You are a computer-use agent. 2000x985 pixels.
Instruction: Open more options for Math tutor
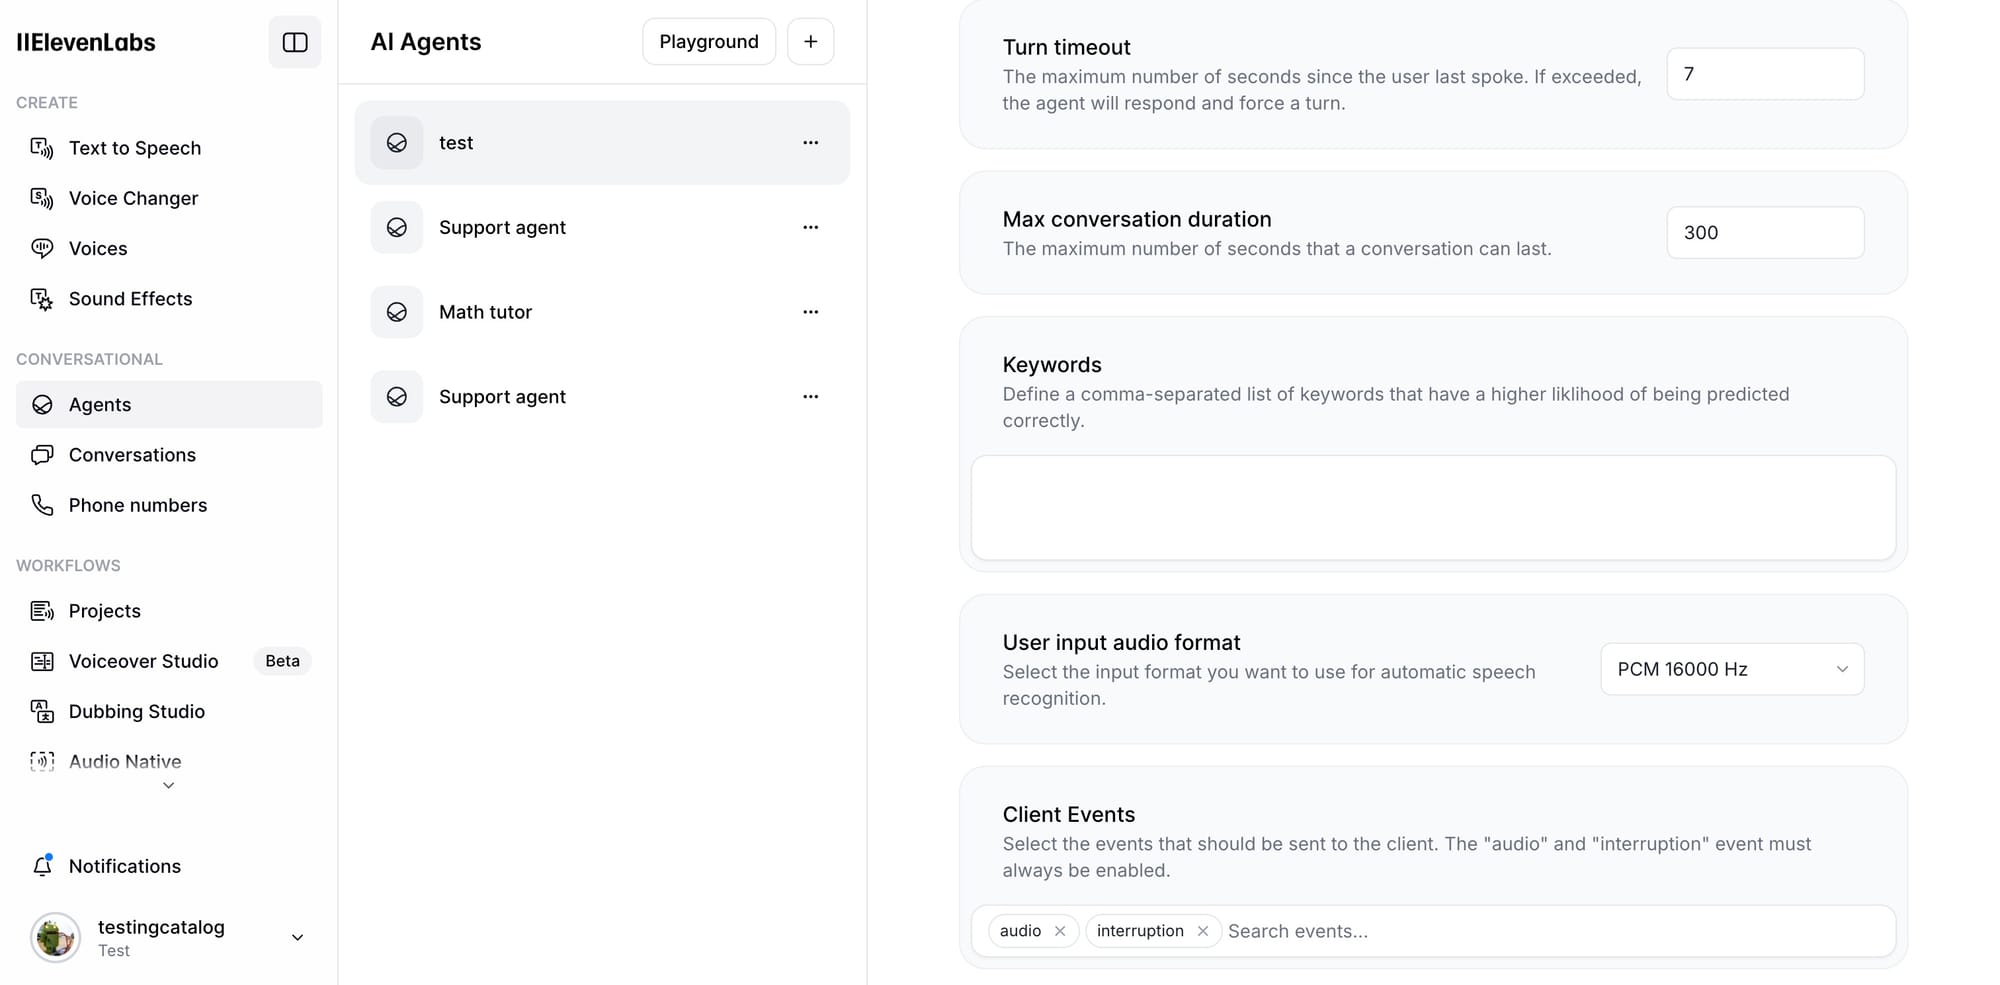coord(810,312)
